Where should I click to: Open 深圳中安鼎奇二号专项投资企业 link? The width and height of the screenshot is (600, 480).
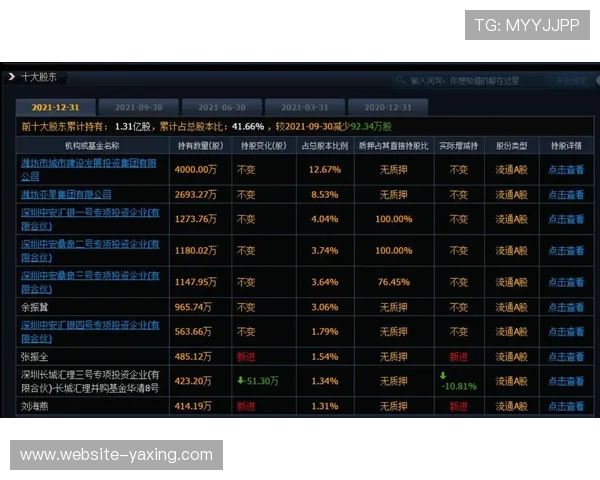pyautogui.click(x=90, y=250)
